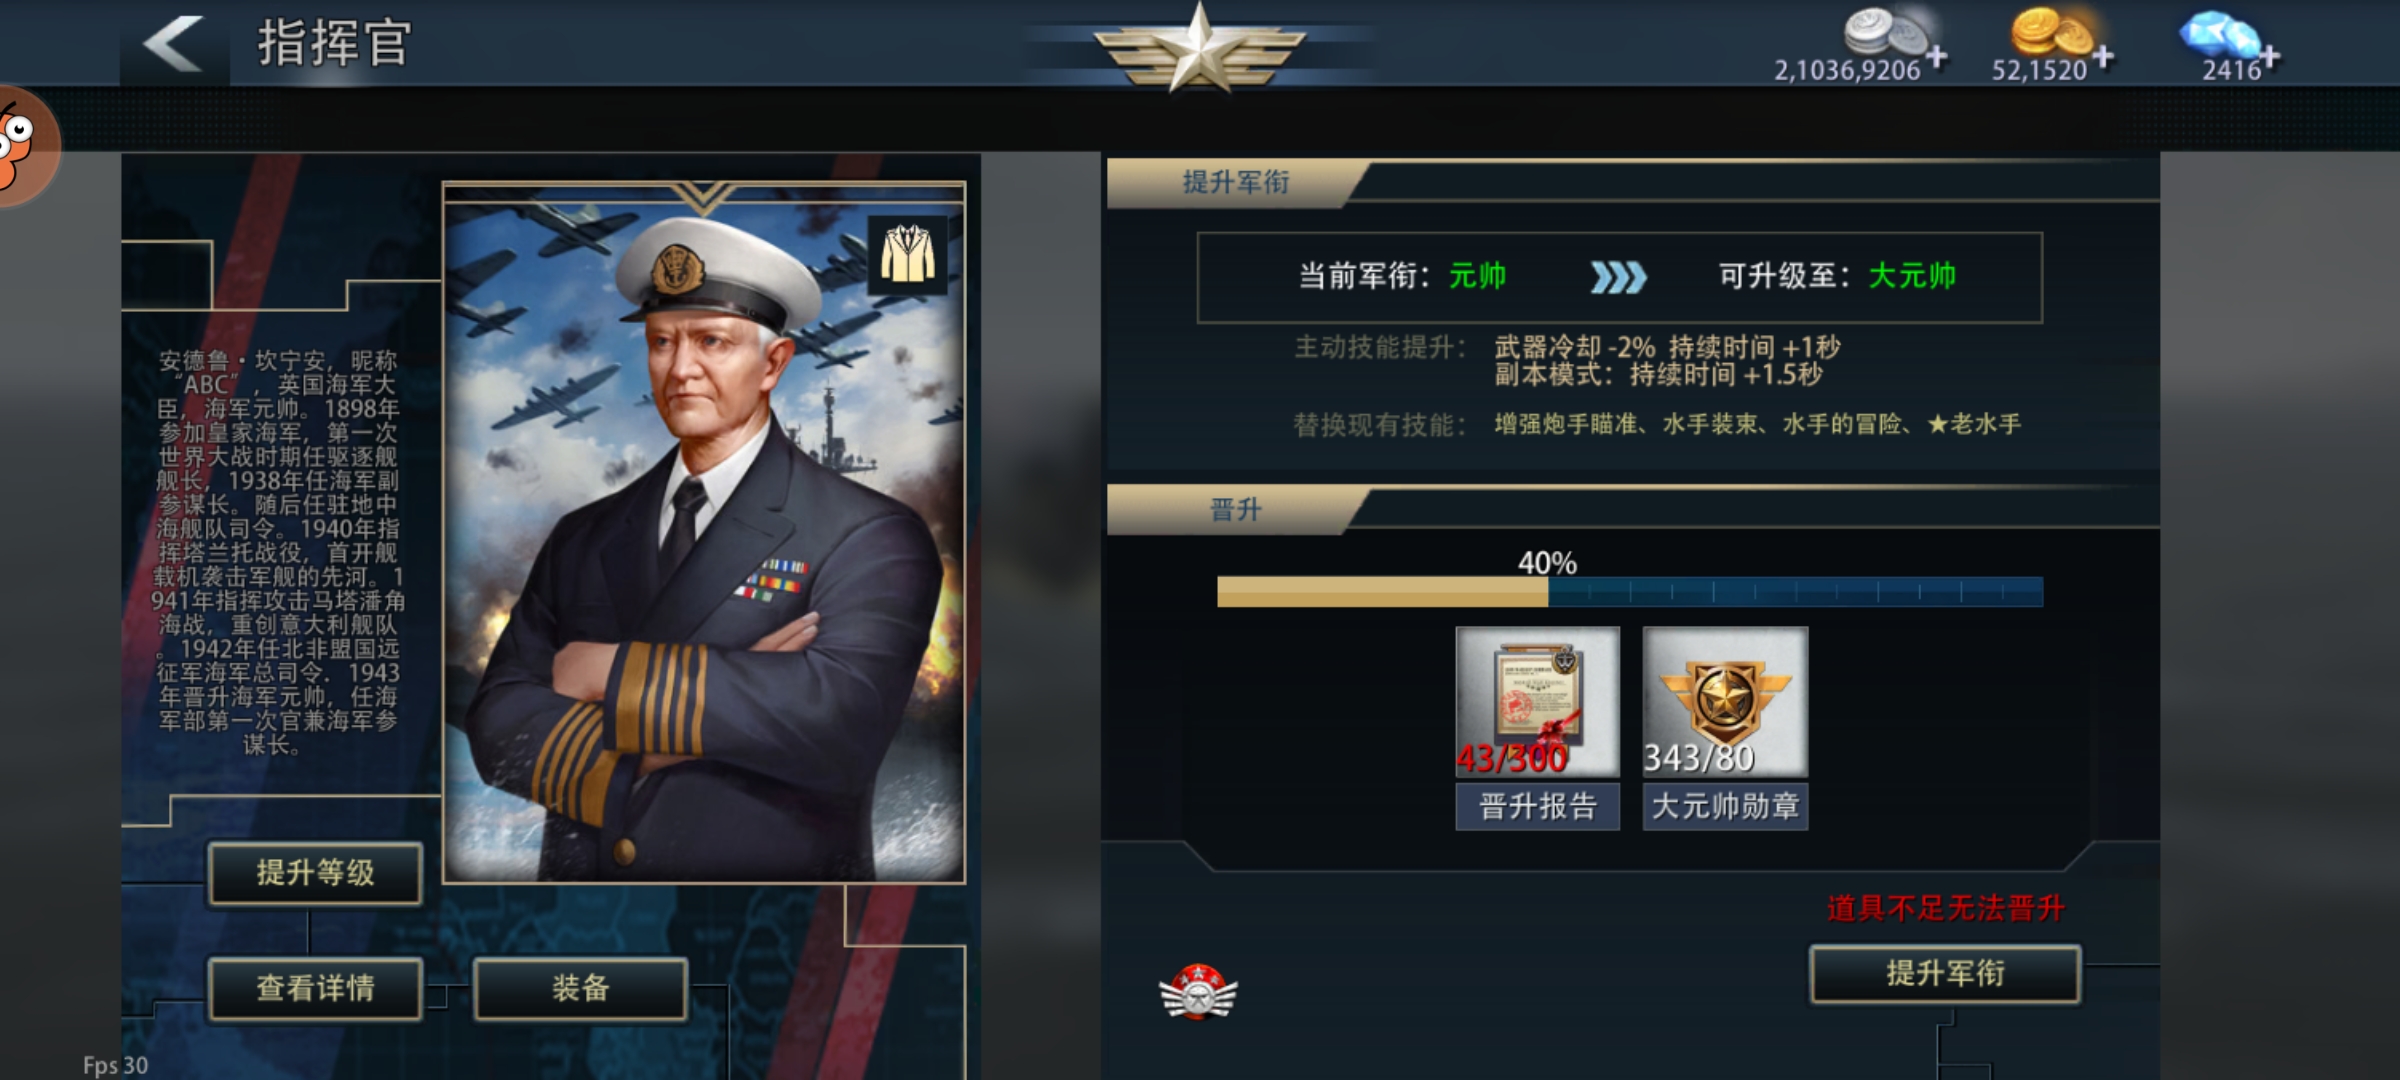2400x1080 pixels.
Task: Select the 提升军衔 section header
Action: 1236,183
